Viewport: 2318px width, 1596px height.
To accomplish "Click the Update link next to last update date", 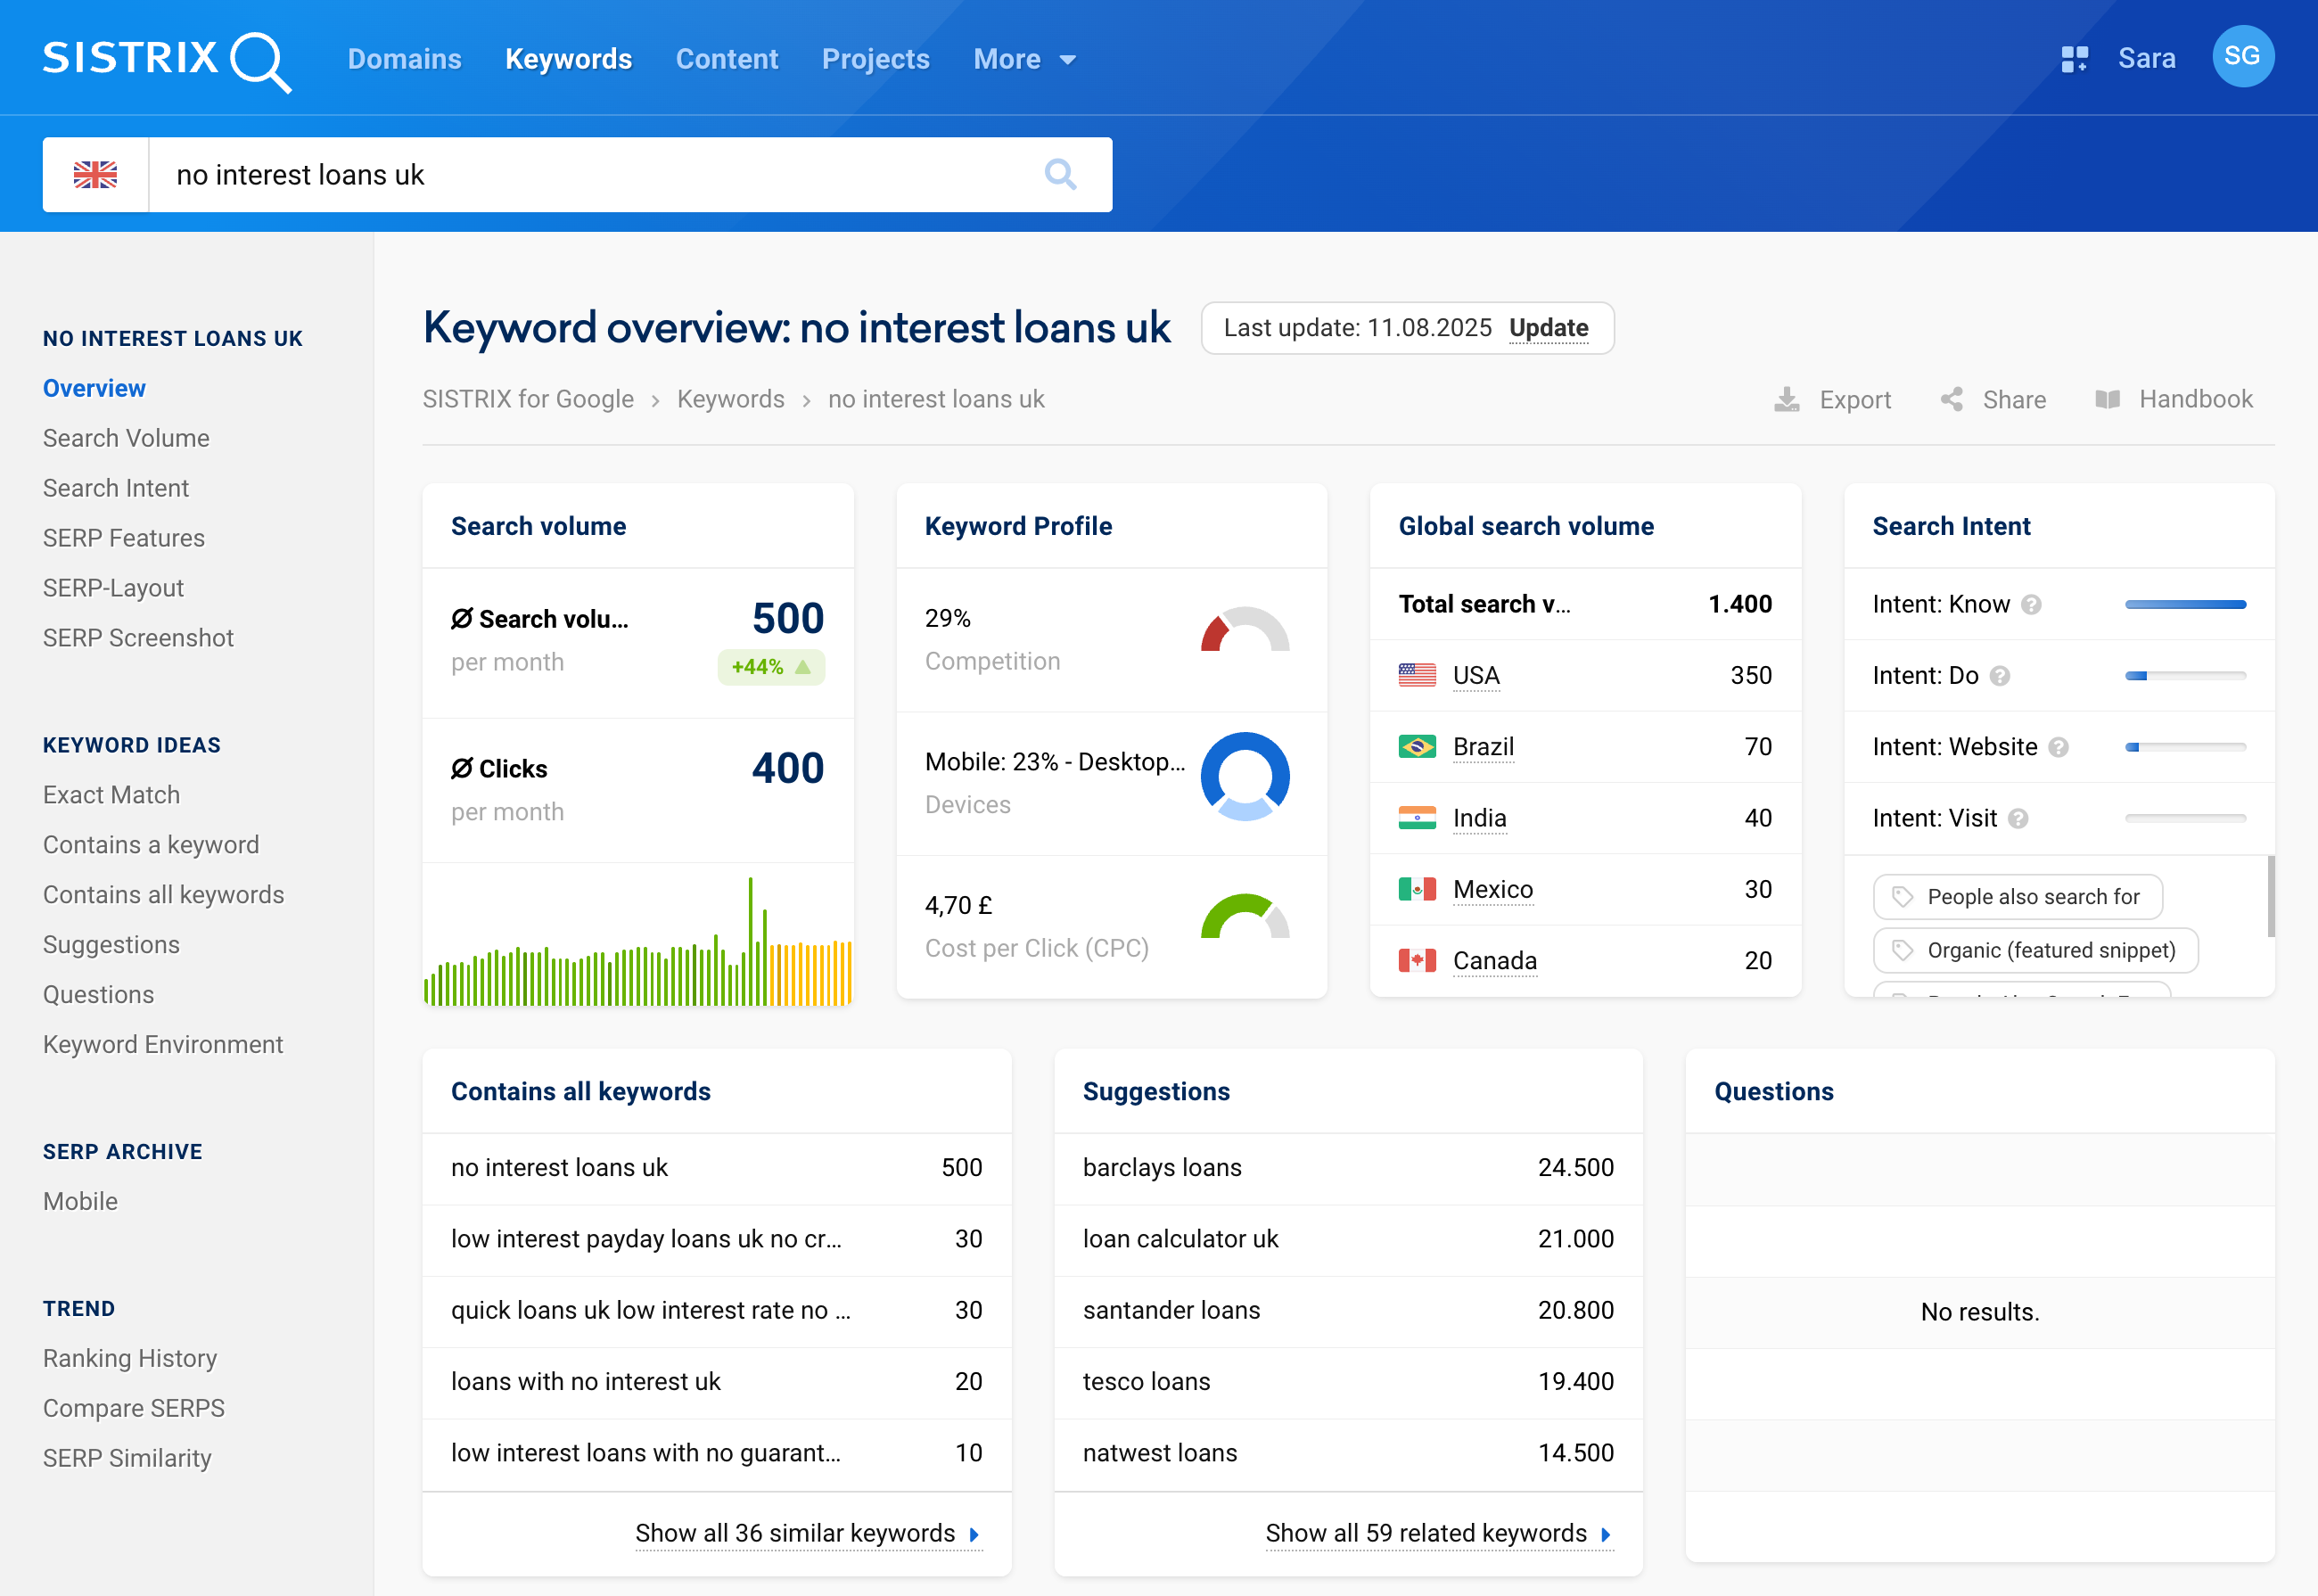I will [1549, 328].
